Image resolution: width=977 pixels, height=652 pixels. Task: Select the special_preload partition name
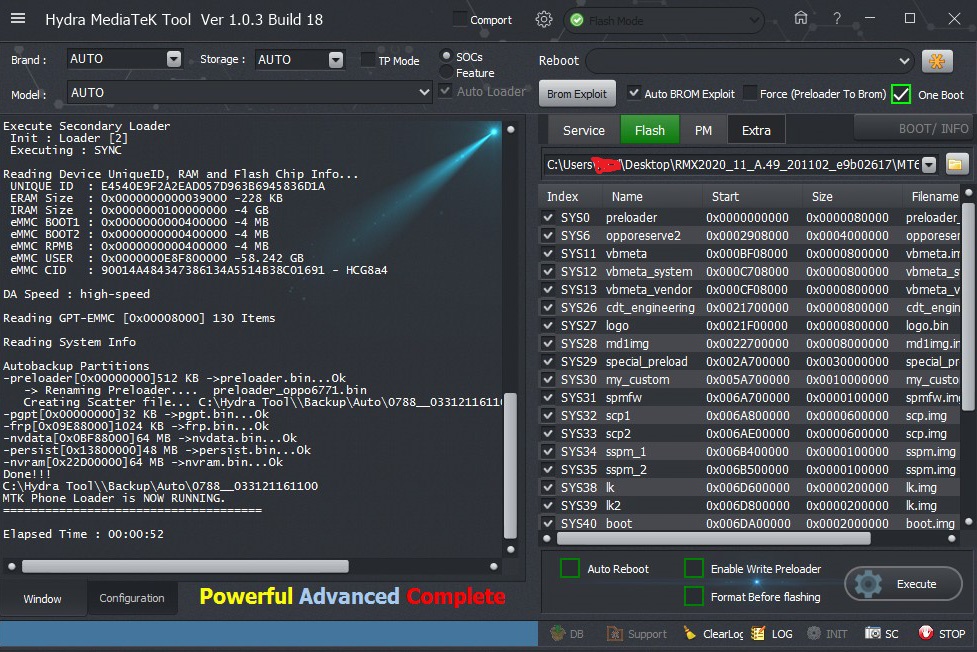(646, 362)
